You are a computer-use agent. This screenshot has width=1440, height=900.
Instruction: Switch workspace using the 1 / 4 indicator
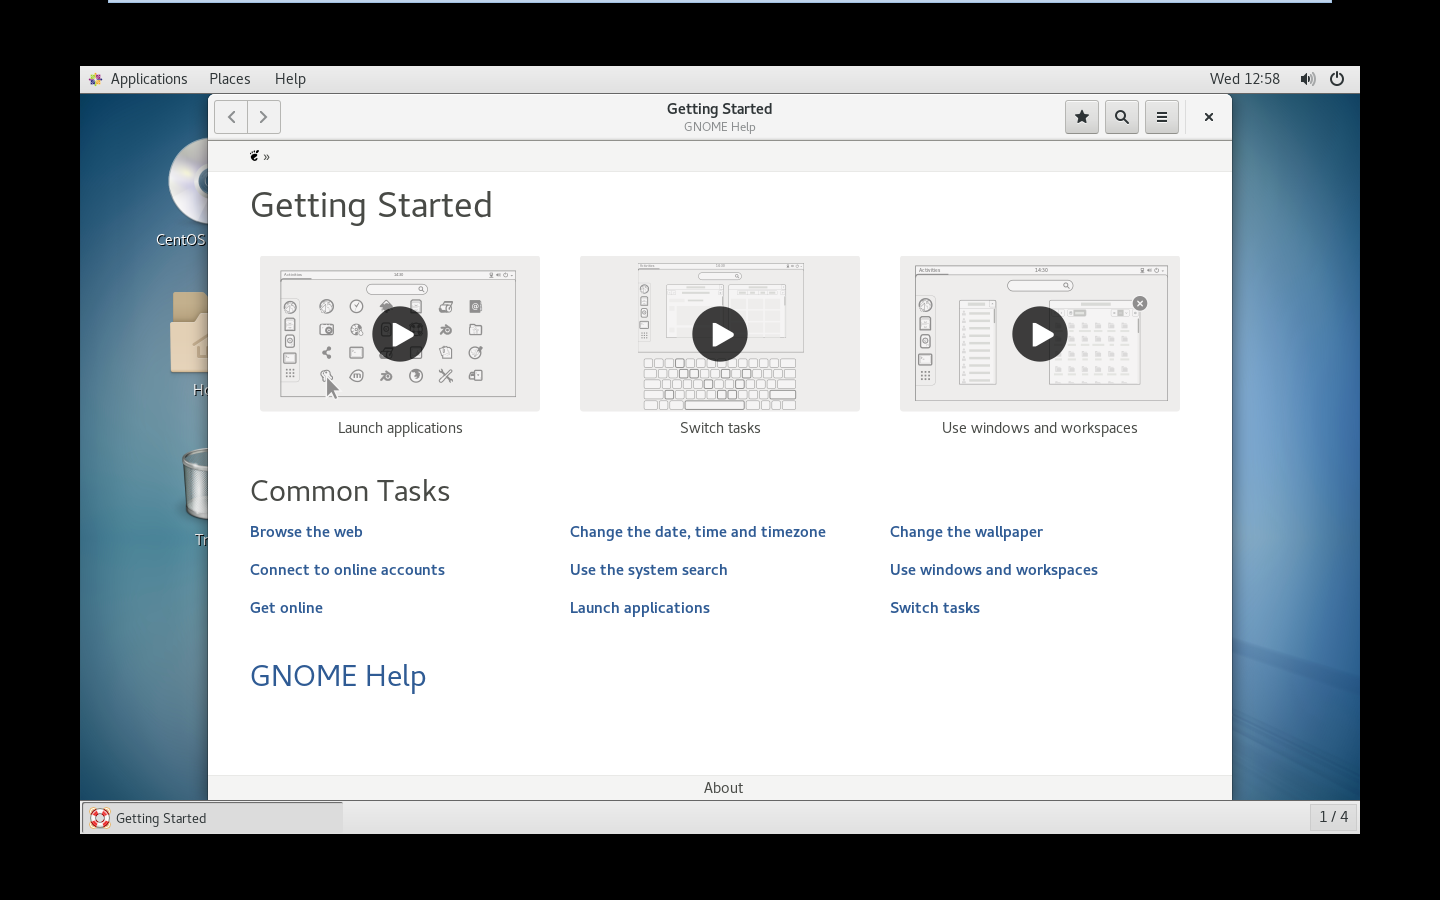tap(1333, 817)
